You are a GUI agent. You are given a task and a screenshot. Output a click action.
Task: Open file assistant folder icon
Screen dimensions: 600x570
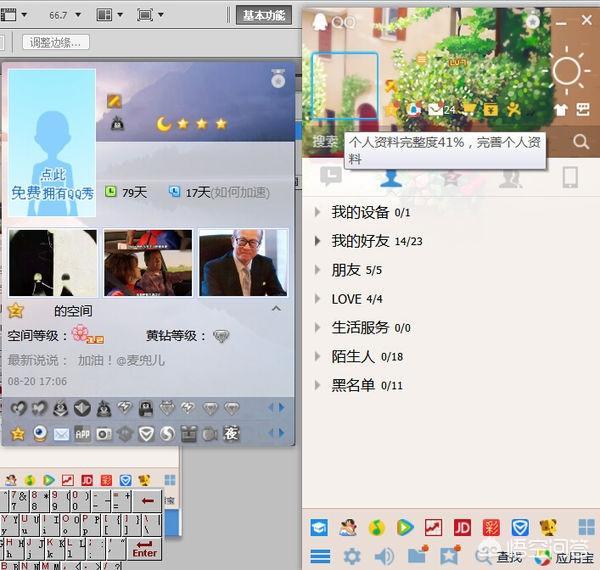pos(418,555)
